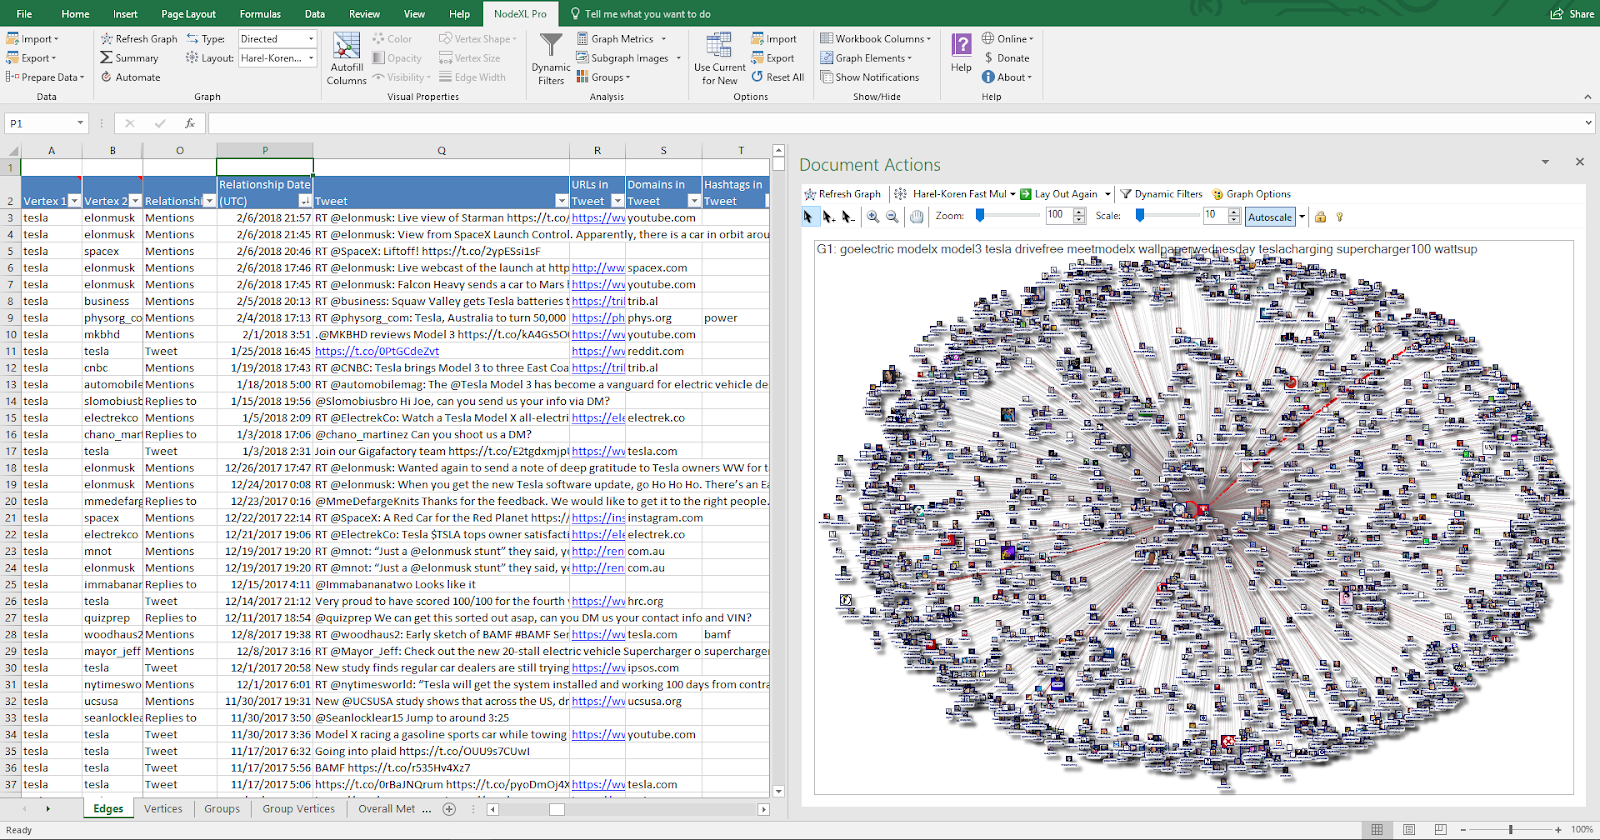The image size is (1600, 840).
Task: Open the Layout Harel-Koren dropdown in ribbon
Action: coord(311,58)
